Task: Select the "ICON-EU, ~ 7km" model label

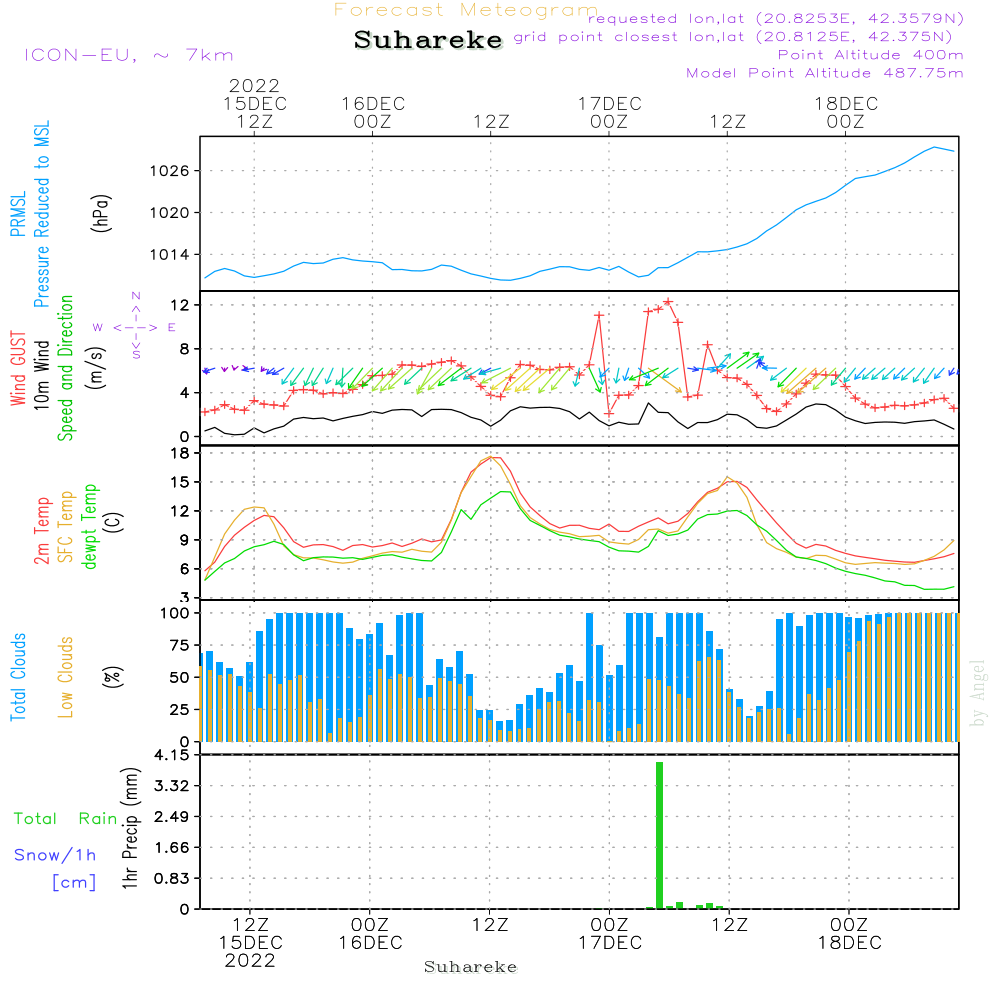Action: (x=127, y=55)
